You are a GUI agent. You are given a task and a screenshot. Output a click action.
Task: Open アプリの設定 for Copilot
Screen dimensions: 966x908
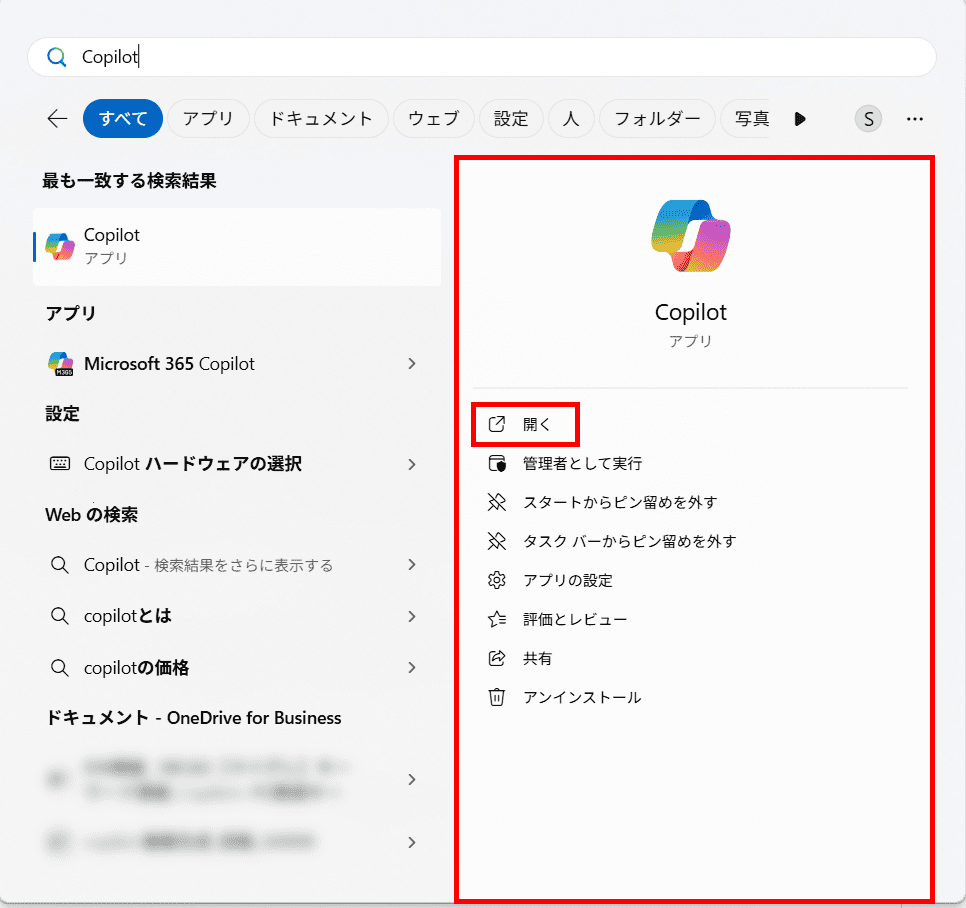click(x=550, y=580)
